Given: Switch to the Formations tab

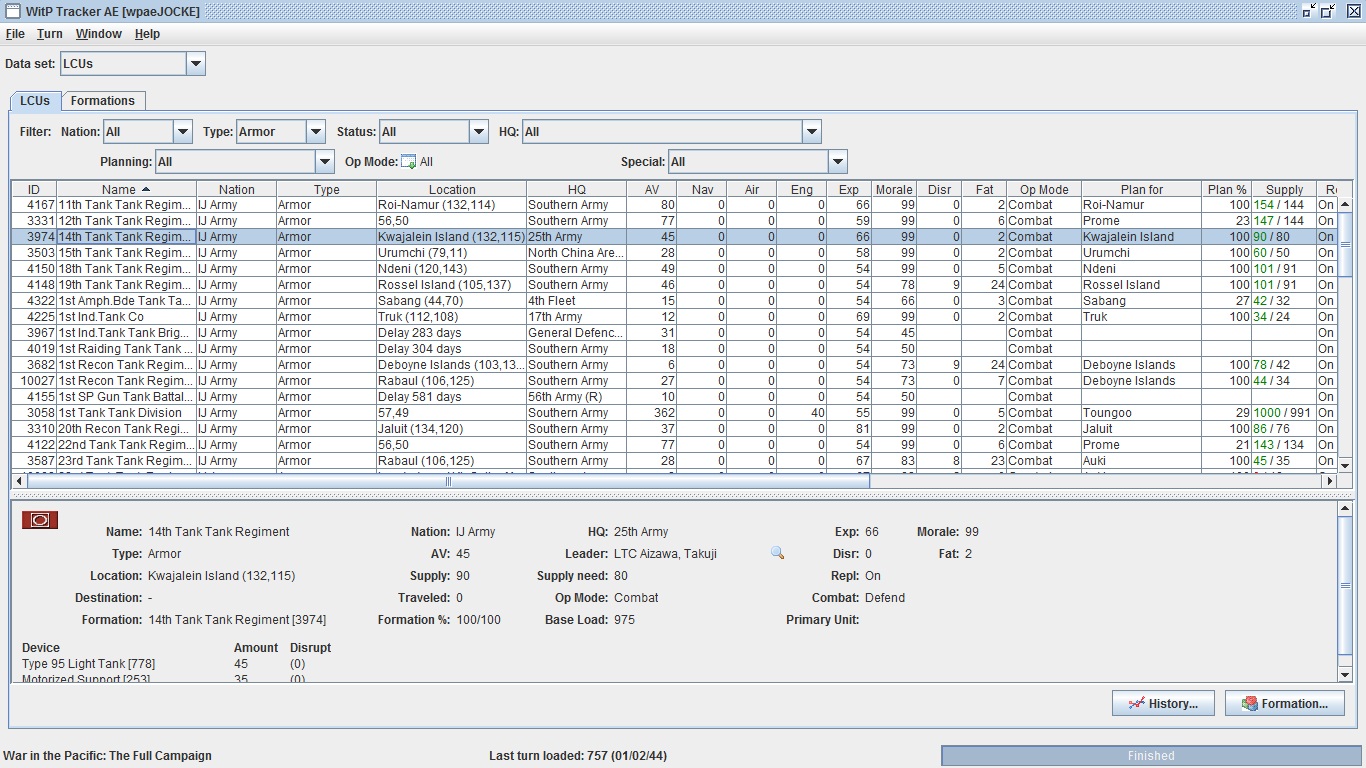Looking at the screenshot, I should click(103, 101).
